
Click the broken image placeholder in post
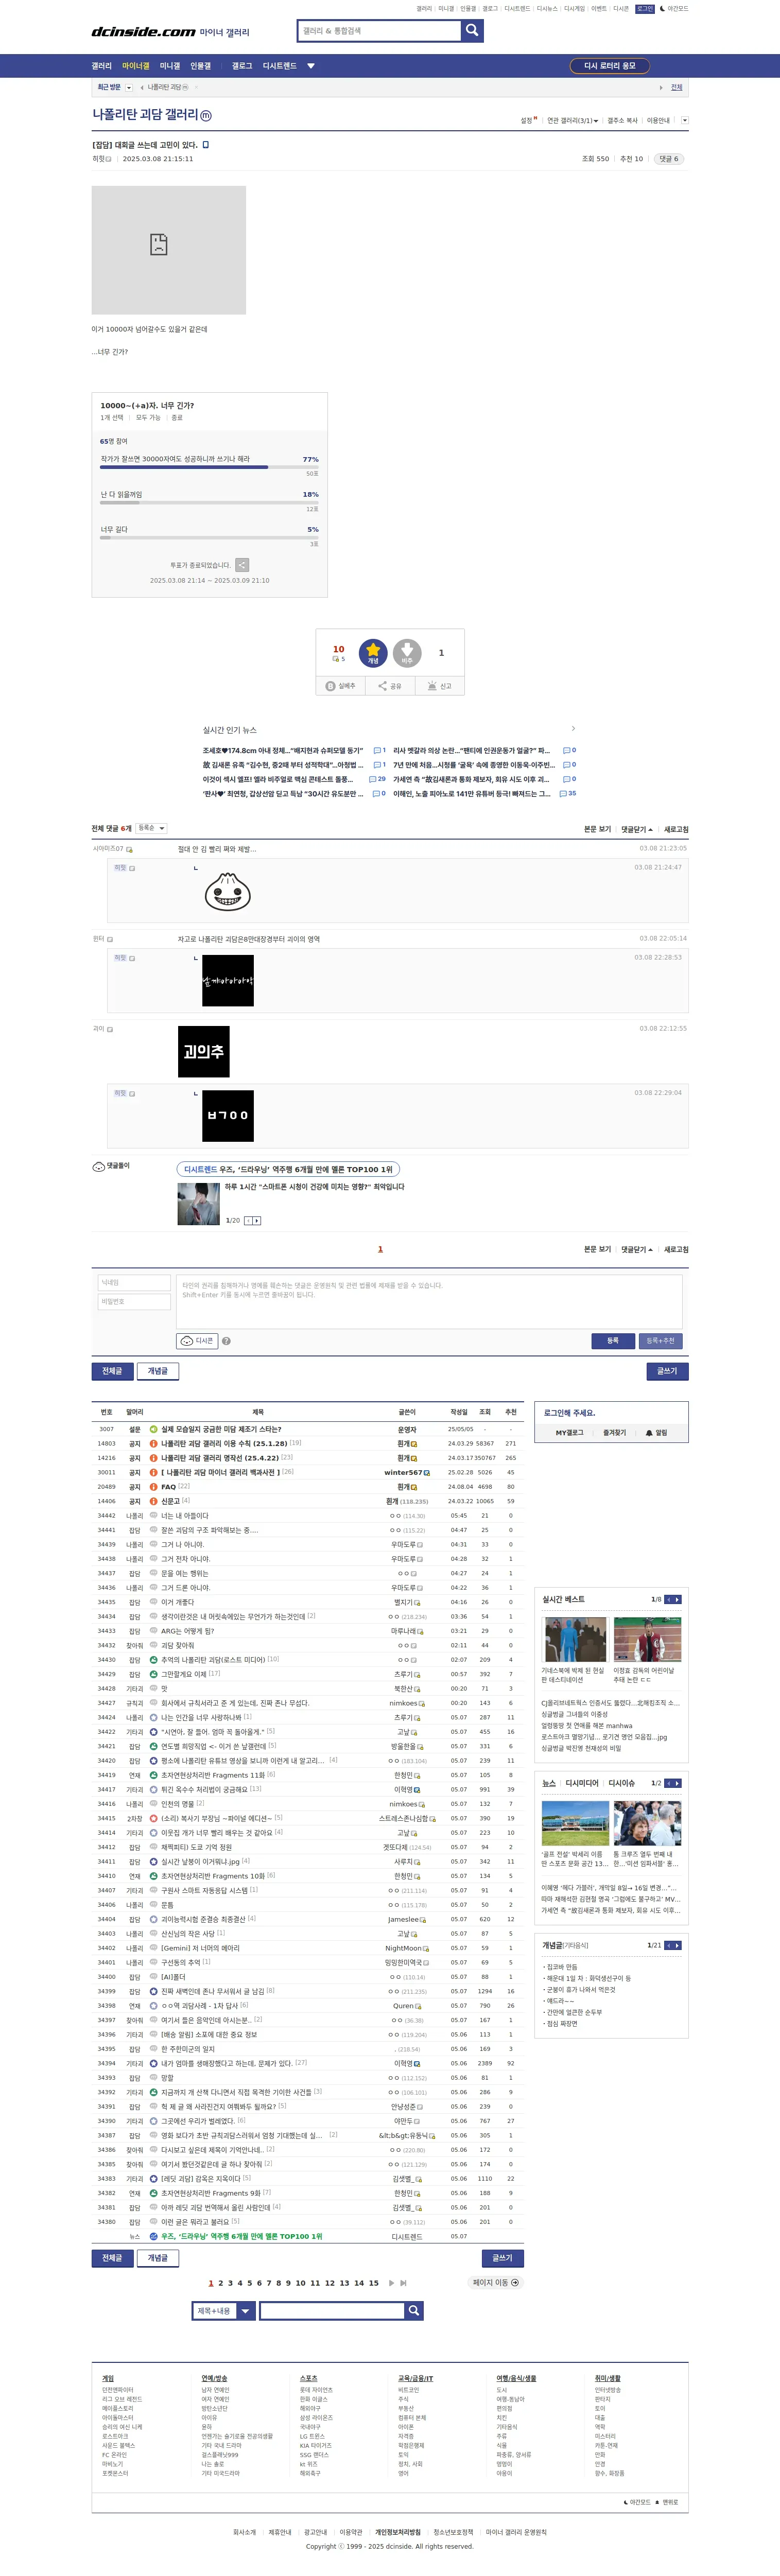169,250
